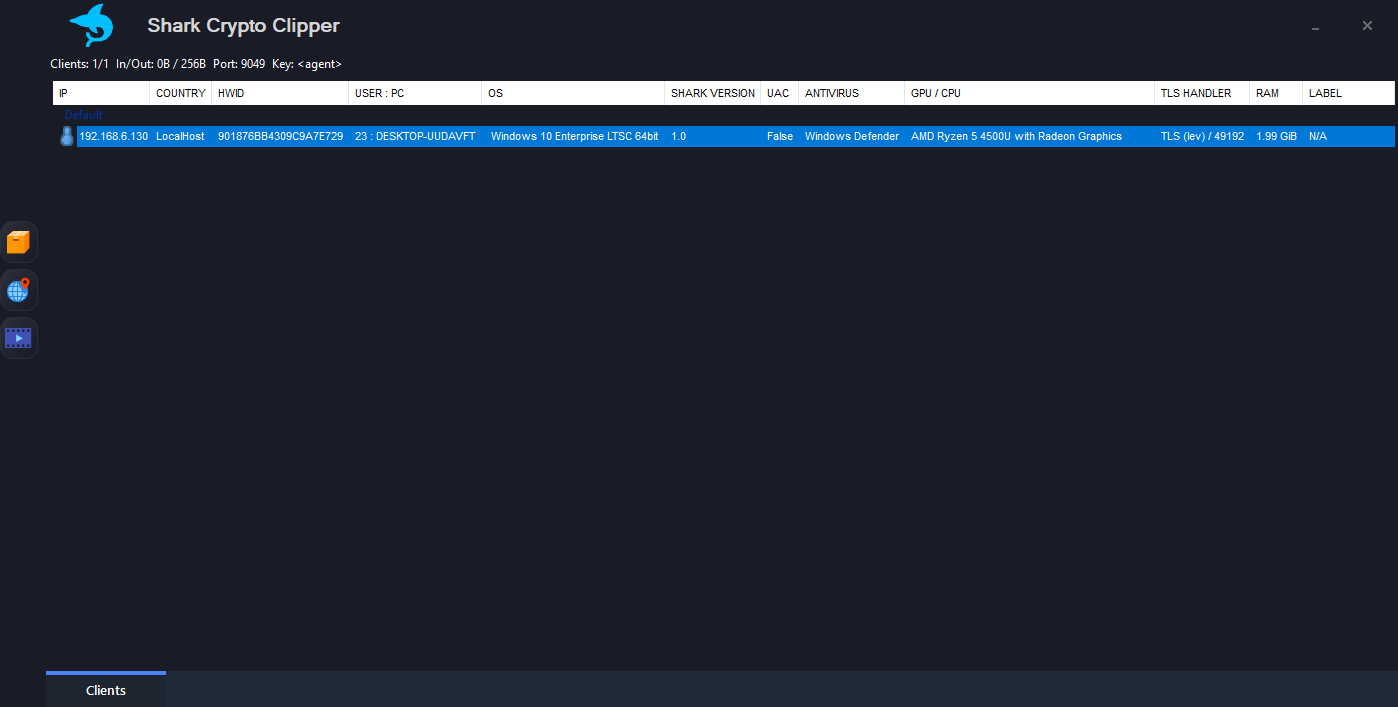Click the Port: 9049 status text
Screen dimensions: 1398x707
point(240,63)
